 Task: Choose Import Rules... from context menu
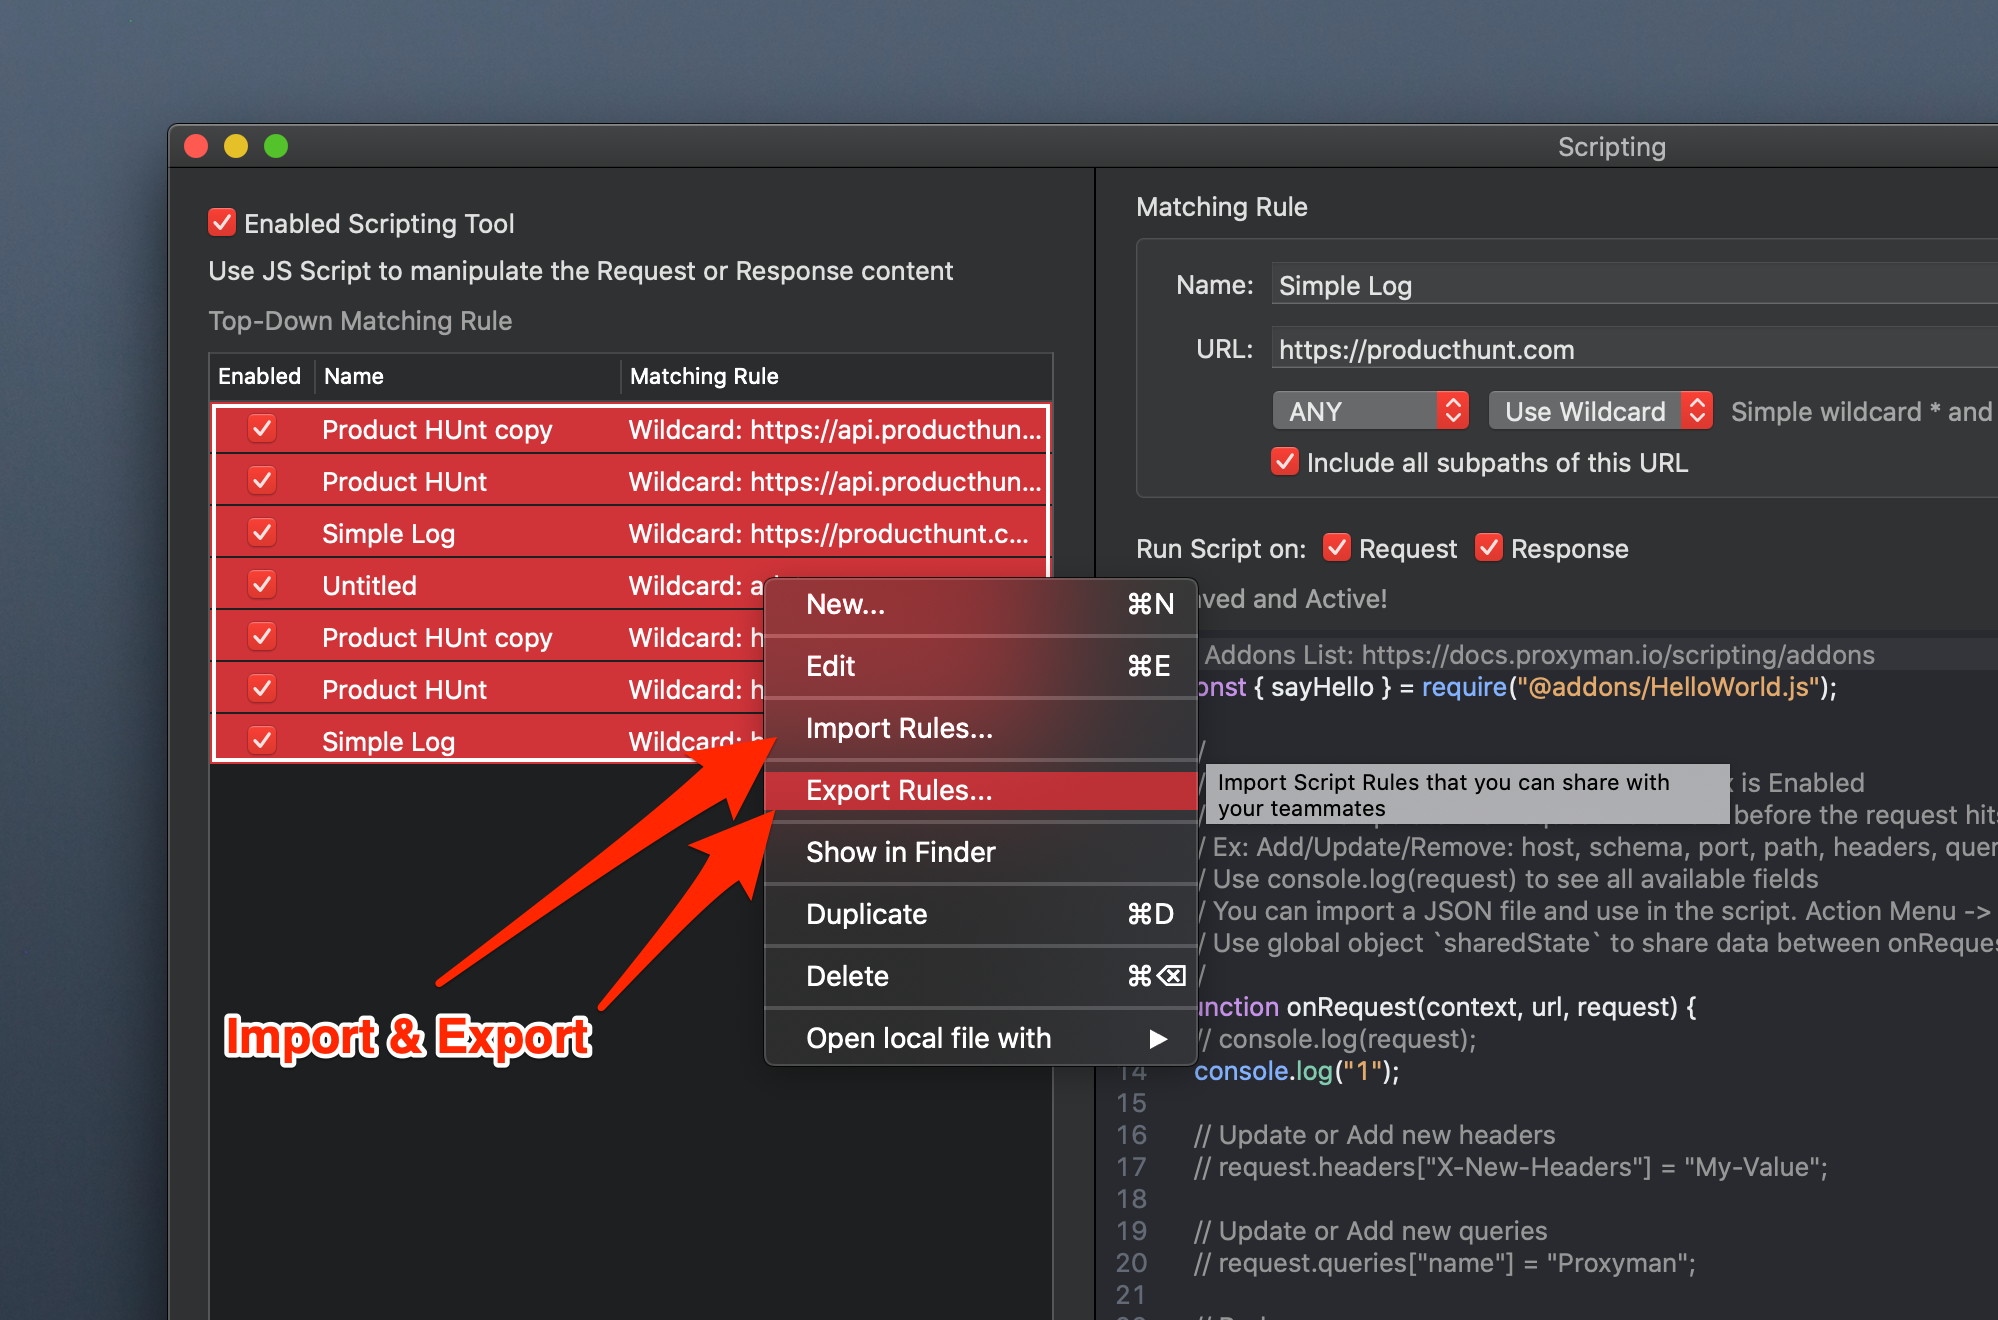coord(899,729)
